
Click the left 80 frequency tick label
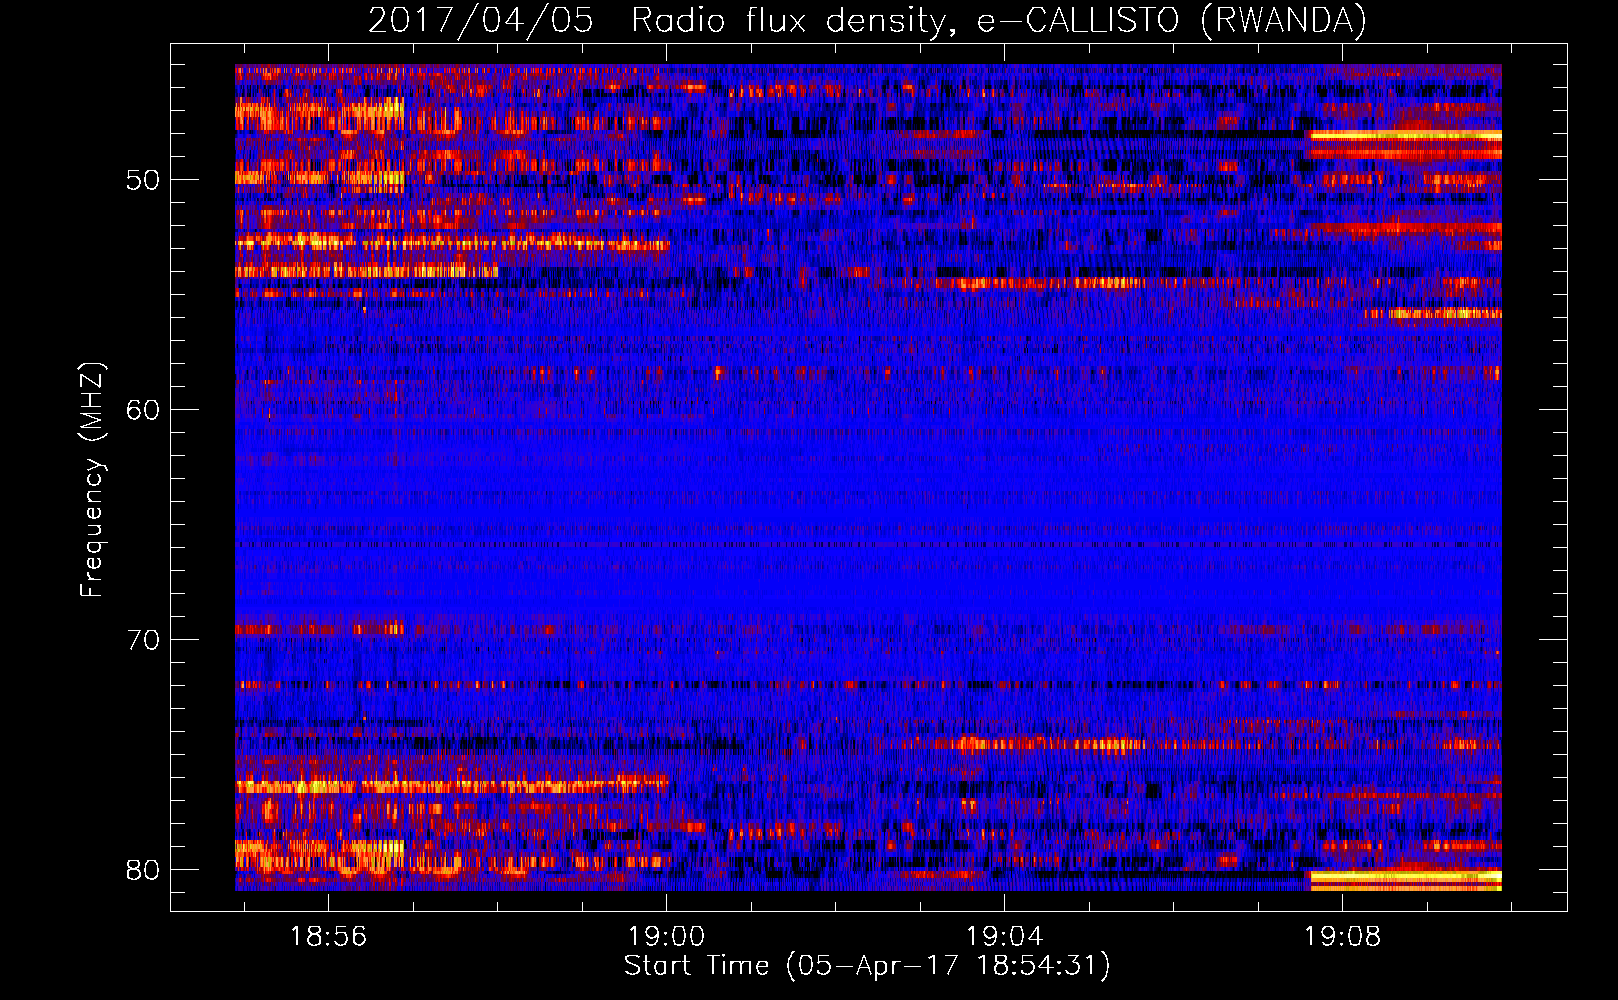coord(143,870)
